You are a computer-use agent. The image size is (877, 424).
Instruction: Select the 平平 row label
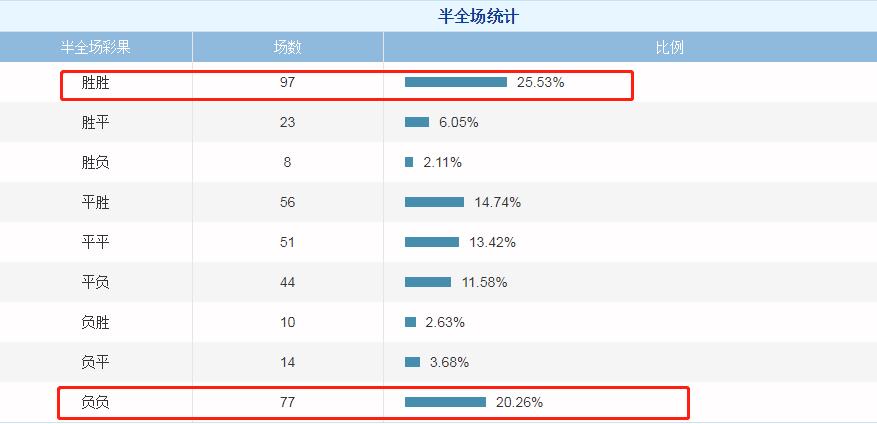[x=96, y=242]
